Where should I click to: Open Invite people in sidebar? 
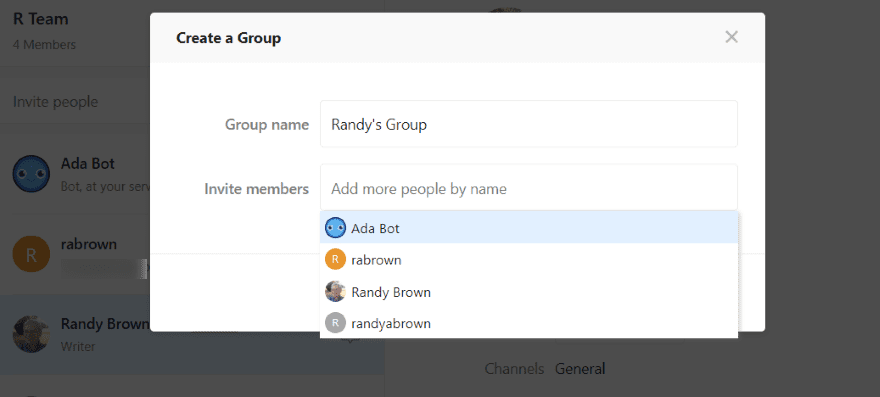(56, 102)
